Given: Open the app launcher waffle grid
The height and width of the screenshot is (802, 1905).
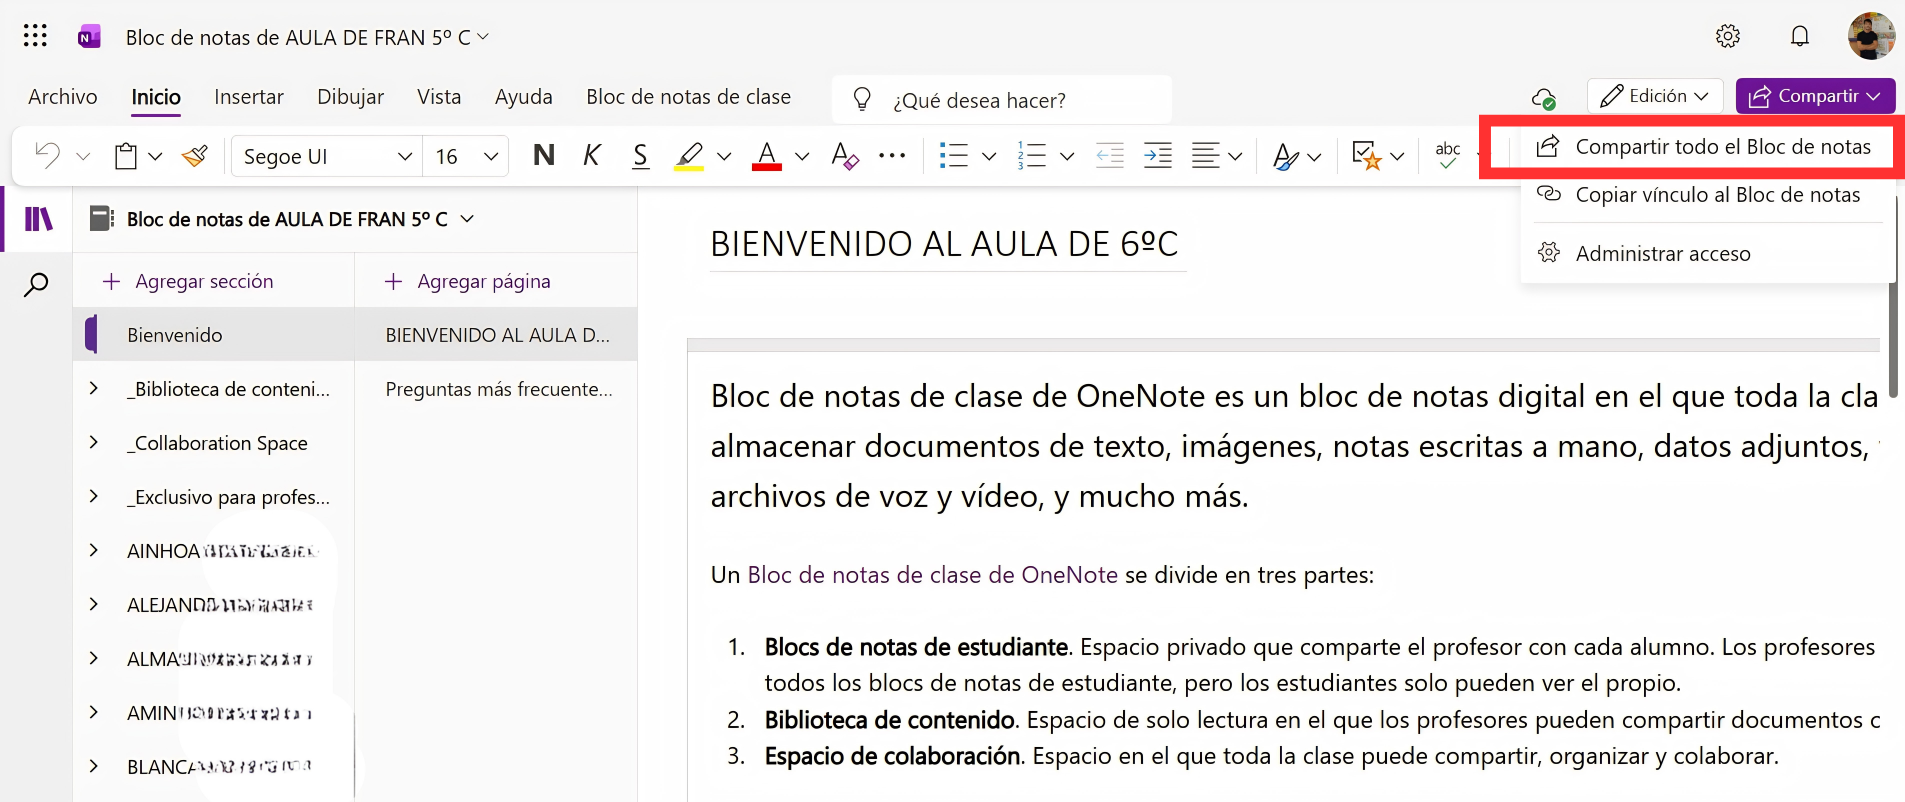Looking at the screenshot, I should (35, 37).
